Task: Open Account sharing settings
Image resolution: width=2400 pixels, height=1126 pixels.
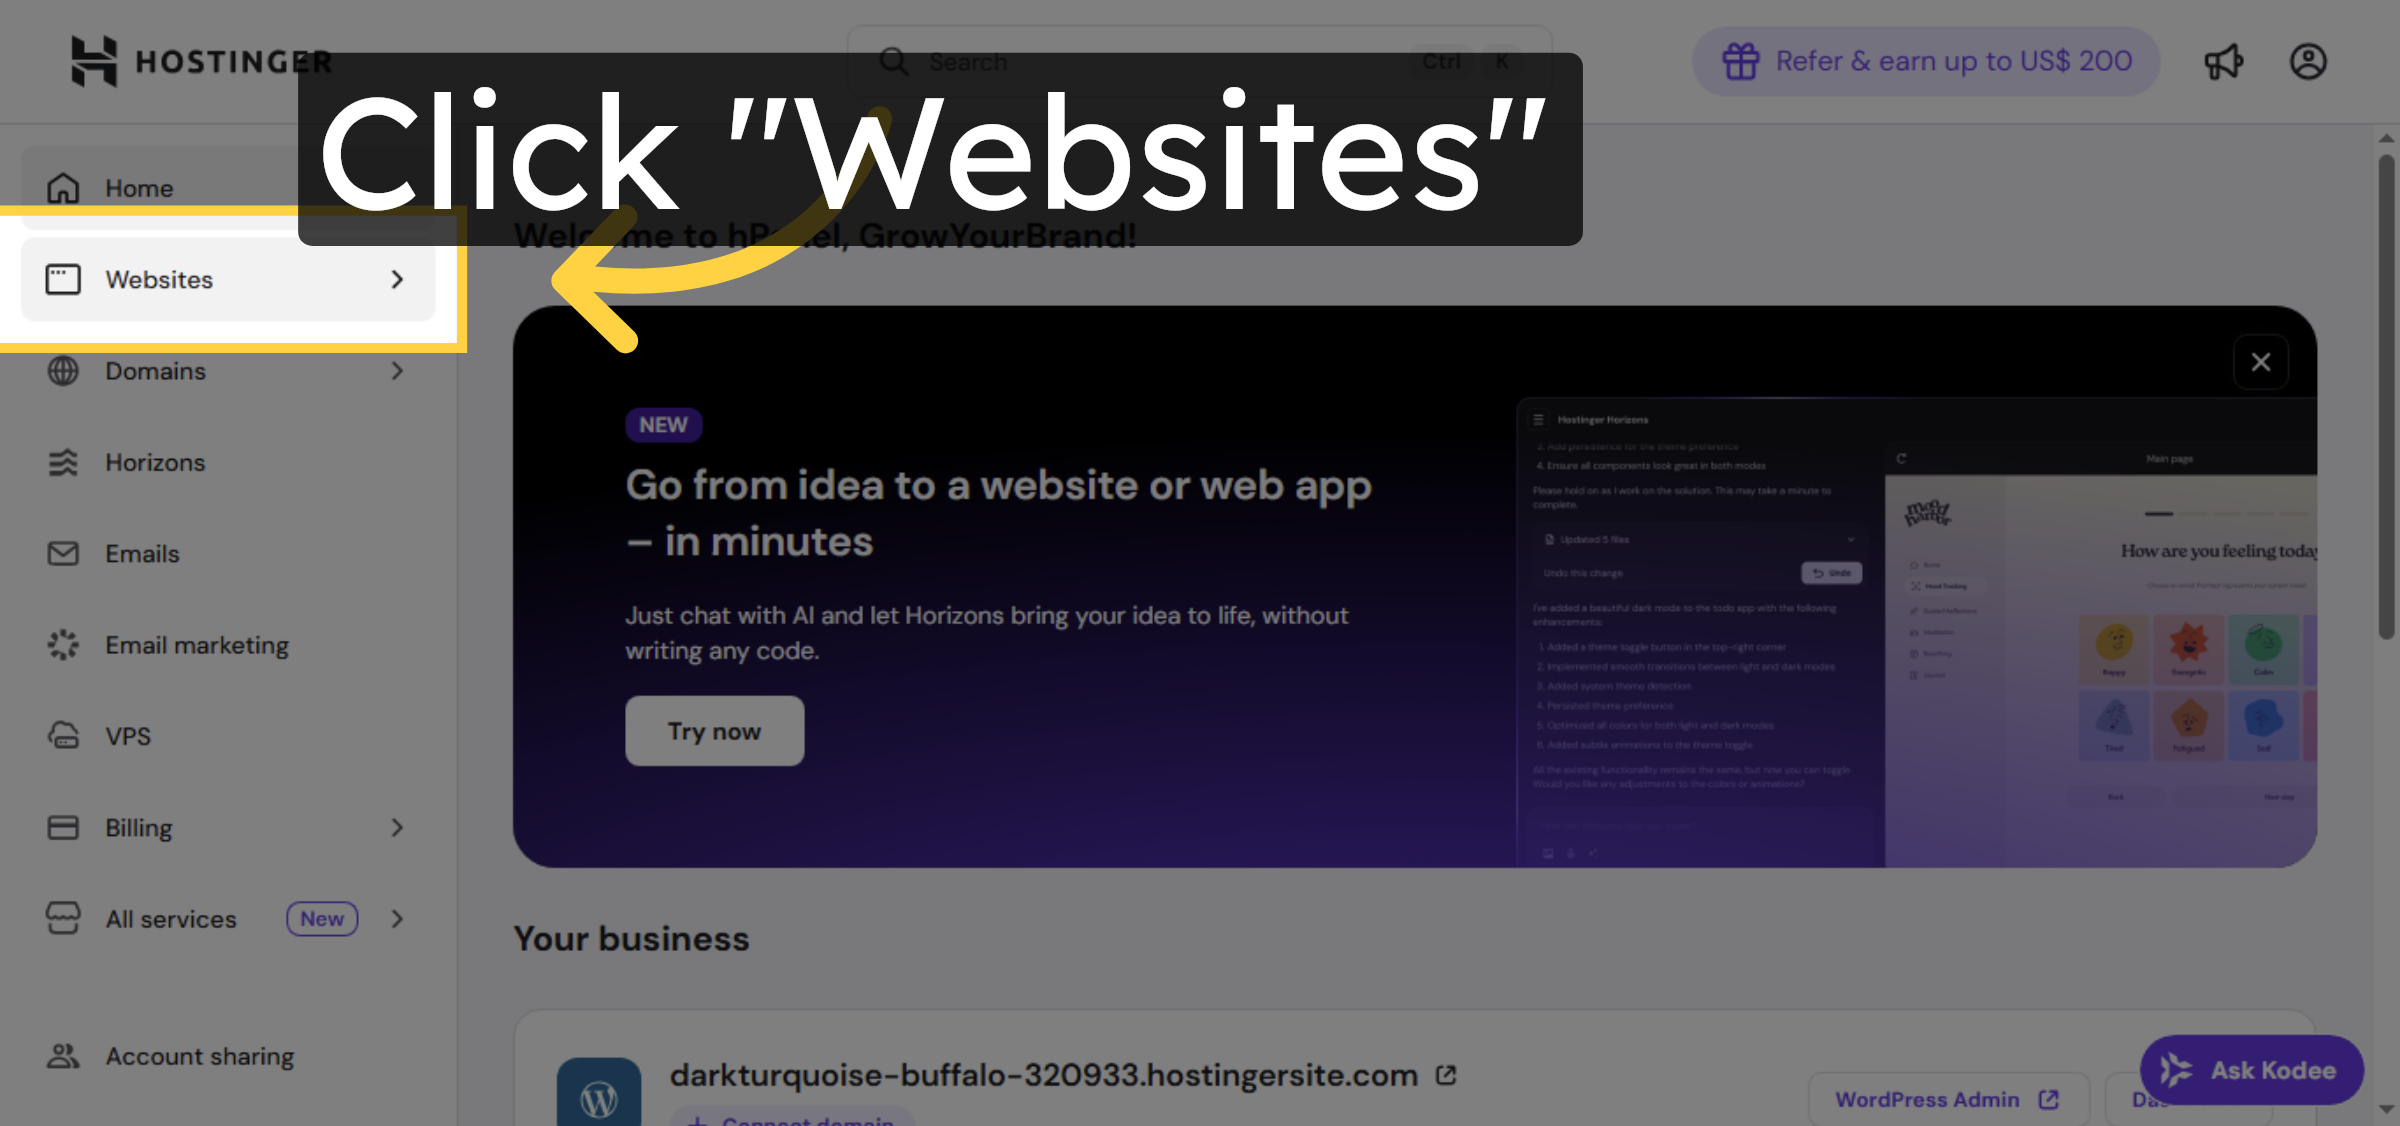Action: tap(199, 1055)
